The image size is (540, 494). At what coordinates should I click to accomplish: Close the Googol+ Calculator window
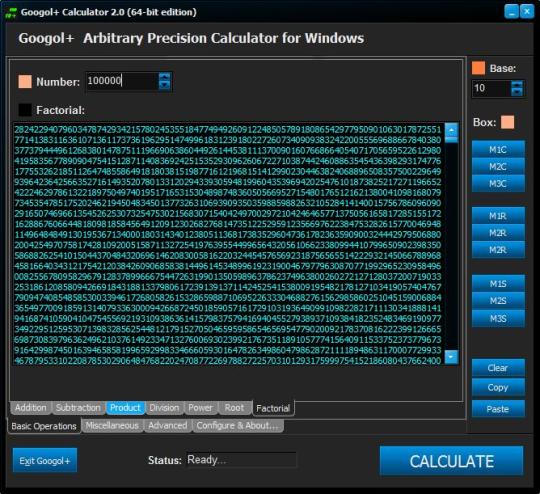pos(527,12)
